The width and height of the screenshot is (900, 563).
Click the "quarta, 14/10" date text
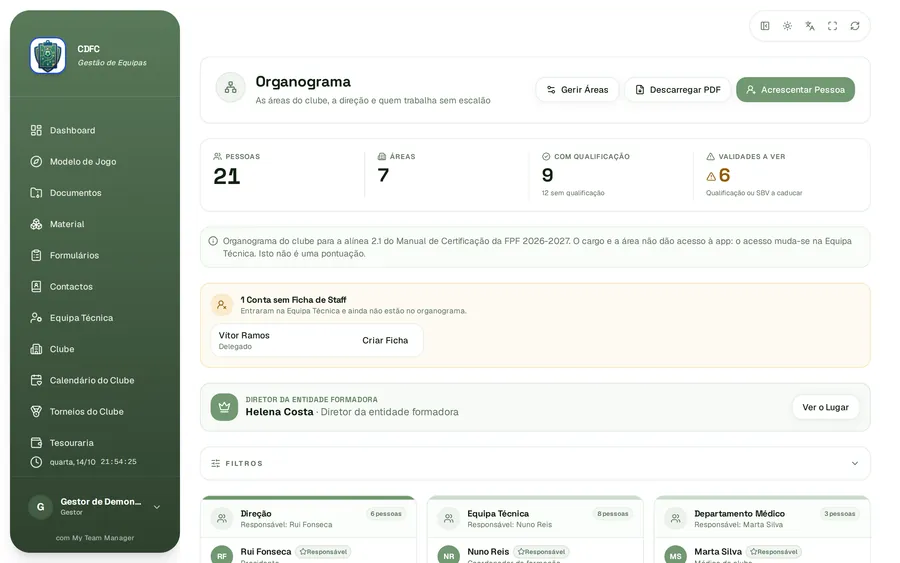click(x=72, y=462)
